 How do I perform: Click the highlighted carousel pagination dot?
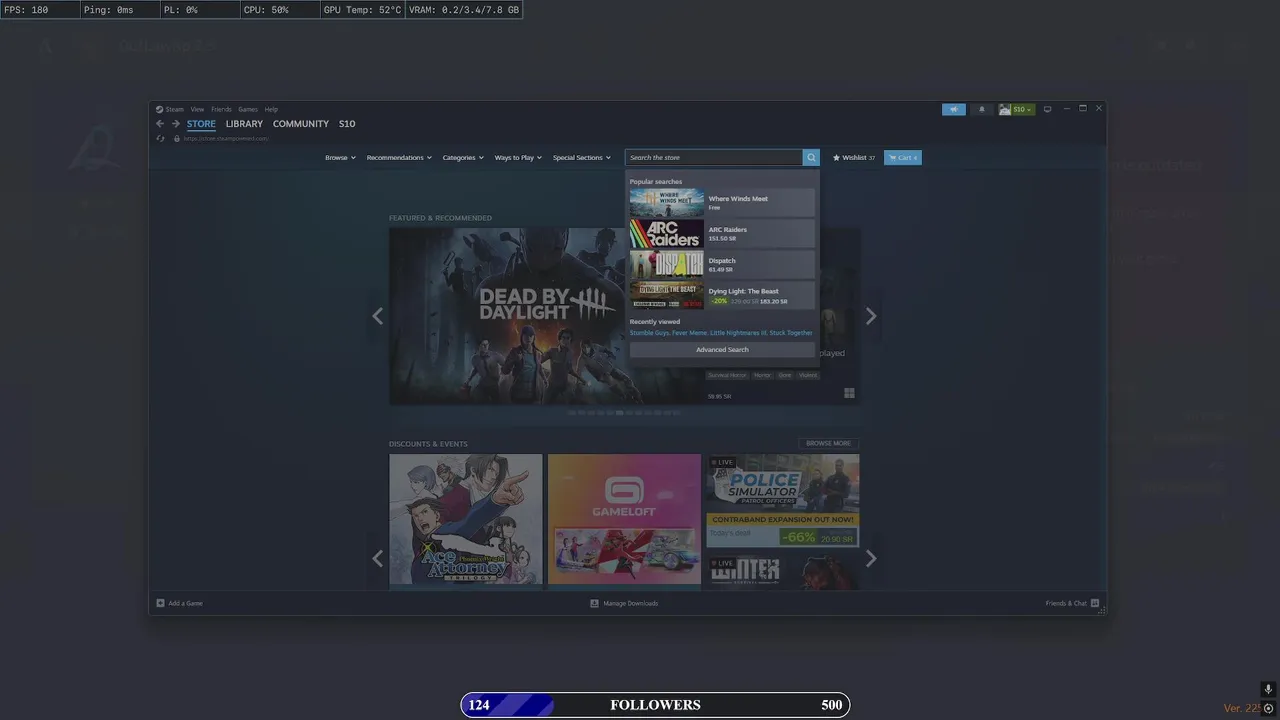coord(620,412)
